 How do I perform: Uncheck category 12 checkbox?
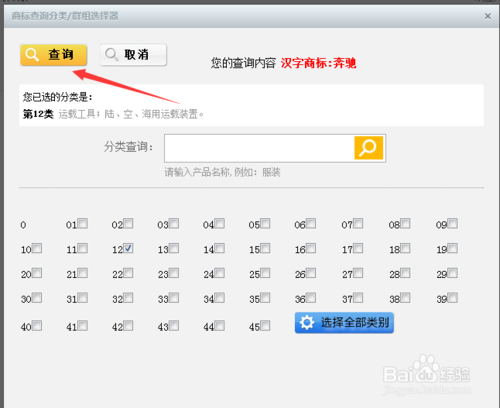coord(128,248)
